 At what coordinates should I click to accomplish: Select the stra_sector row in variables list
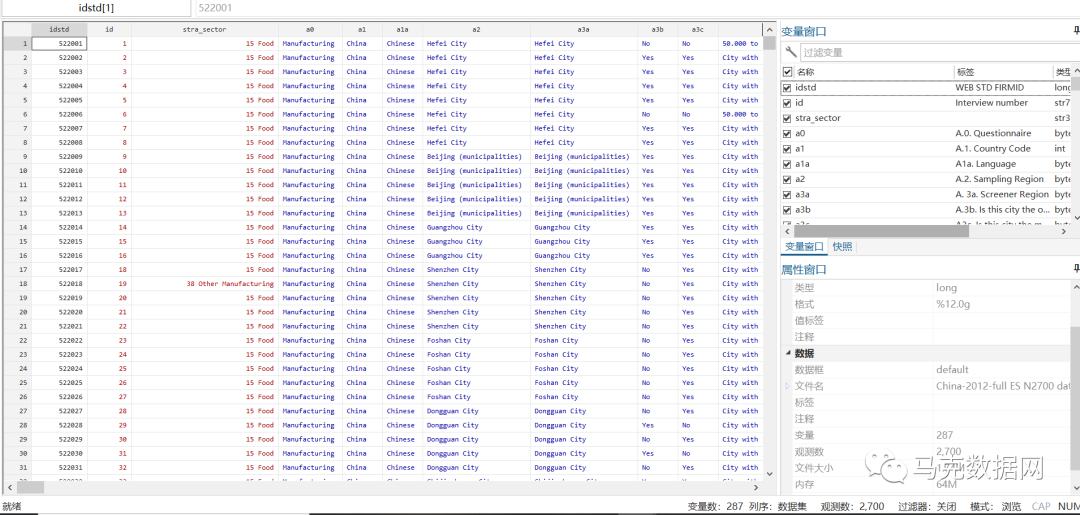[926, 118]
